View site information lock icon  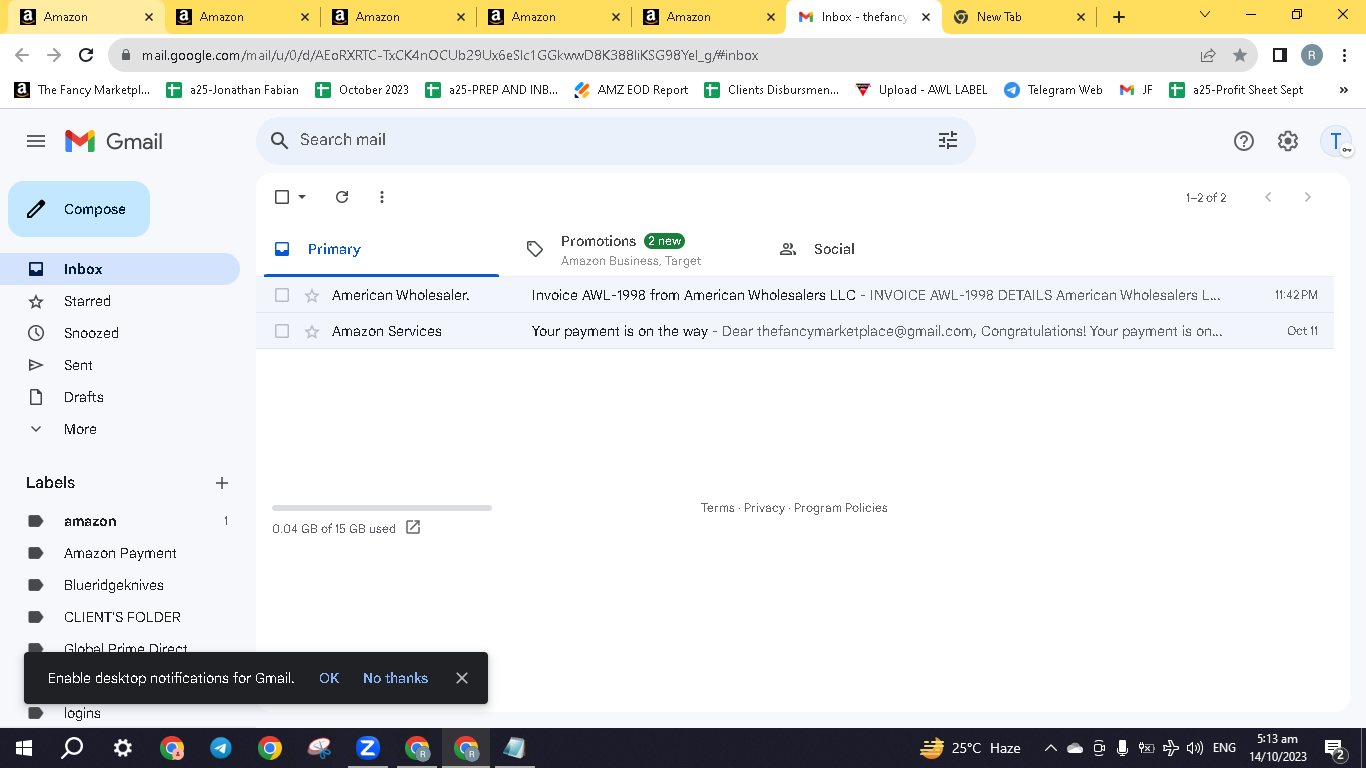pos(126,56)
